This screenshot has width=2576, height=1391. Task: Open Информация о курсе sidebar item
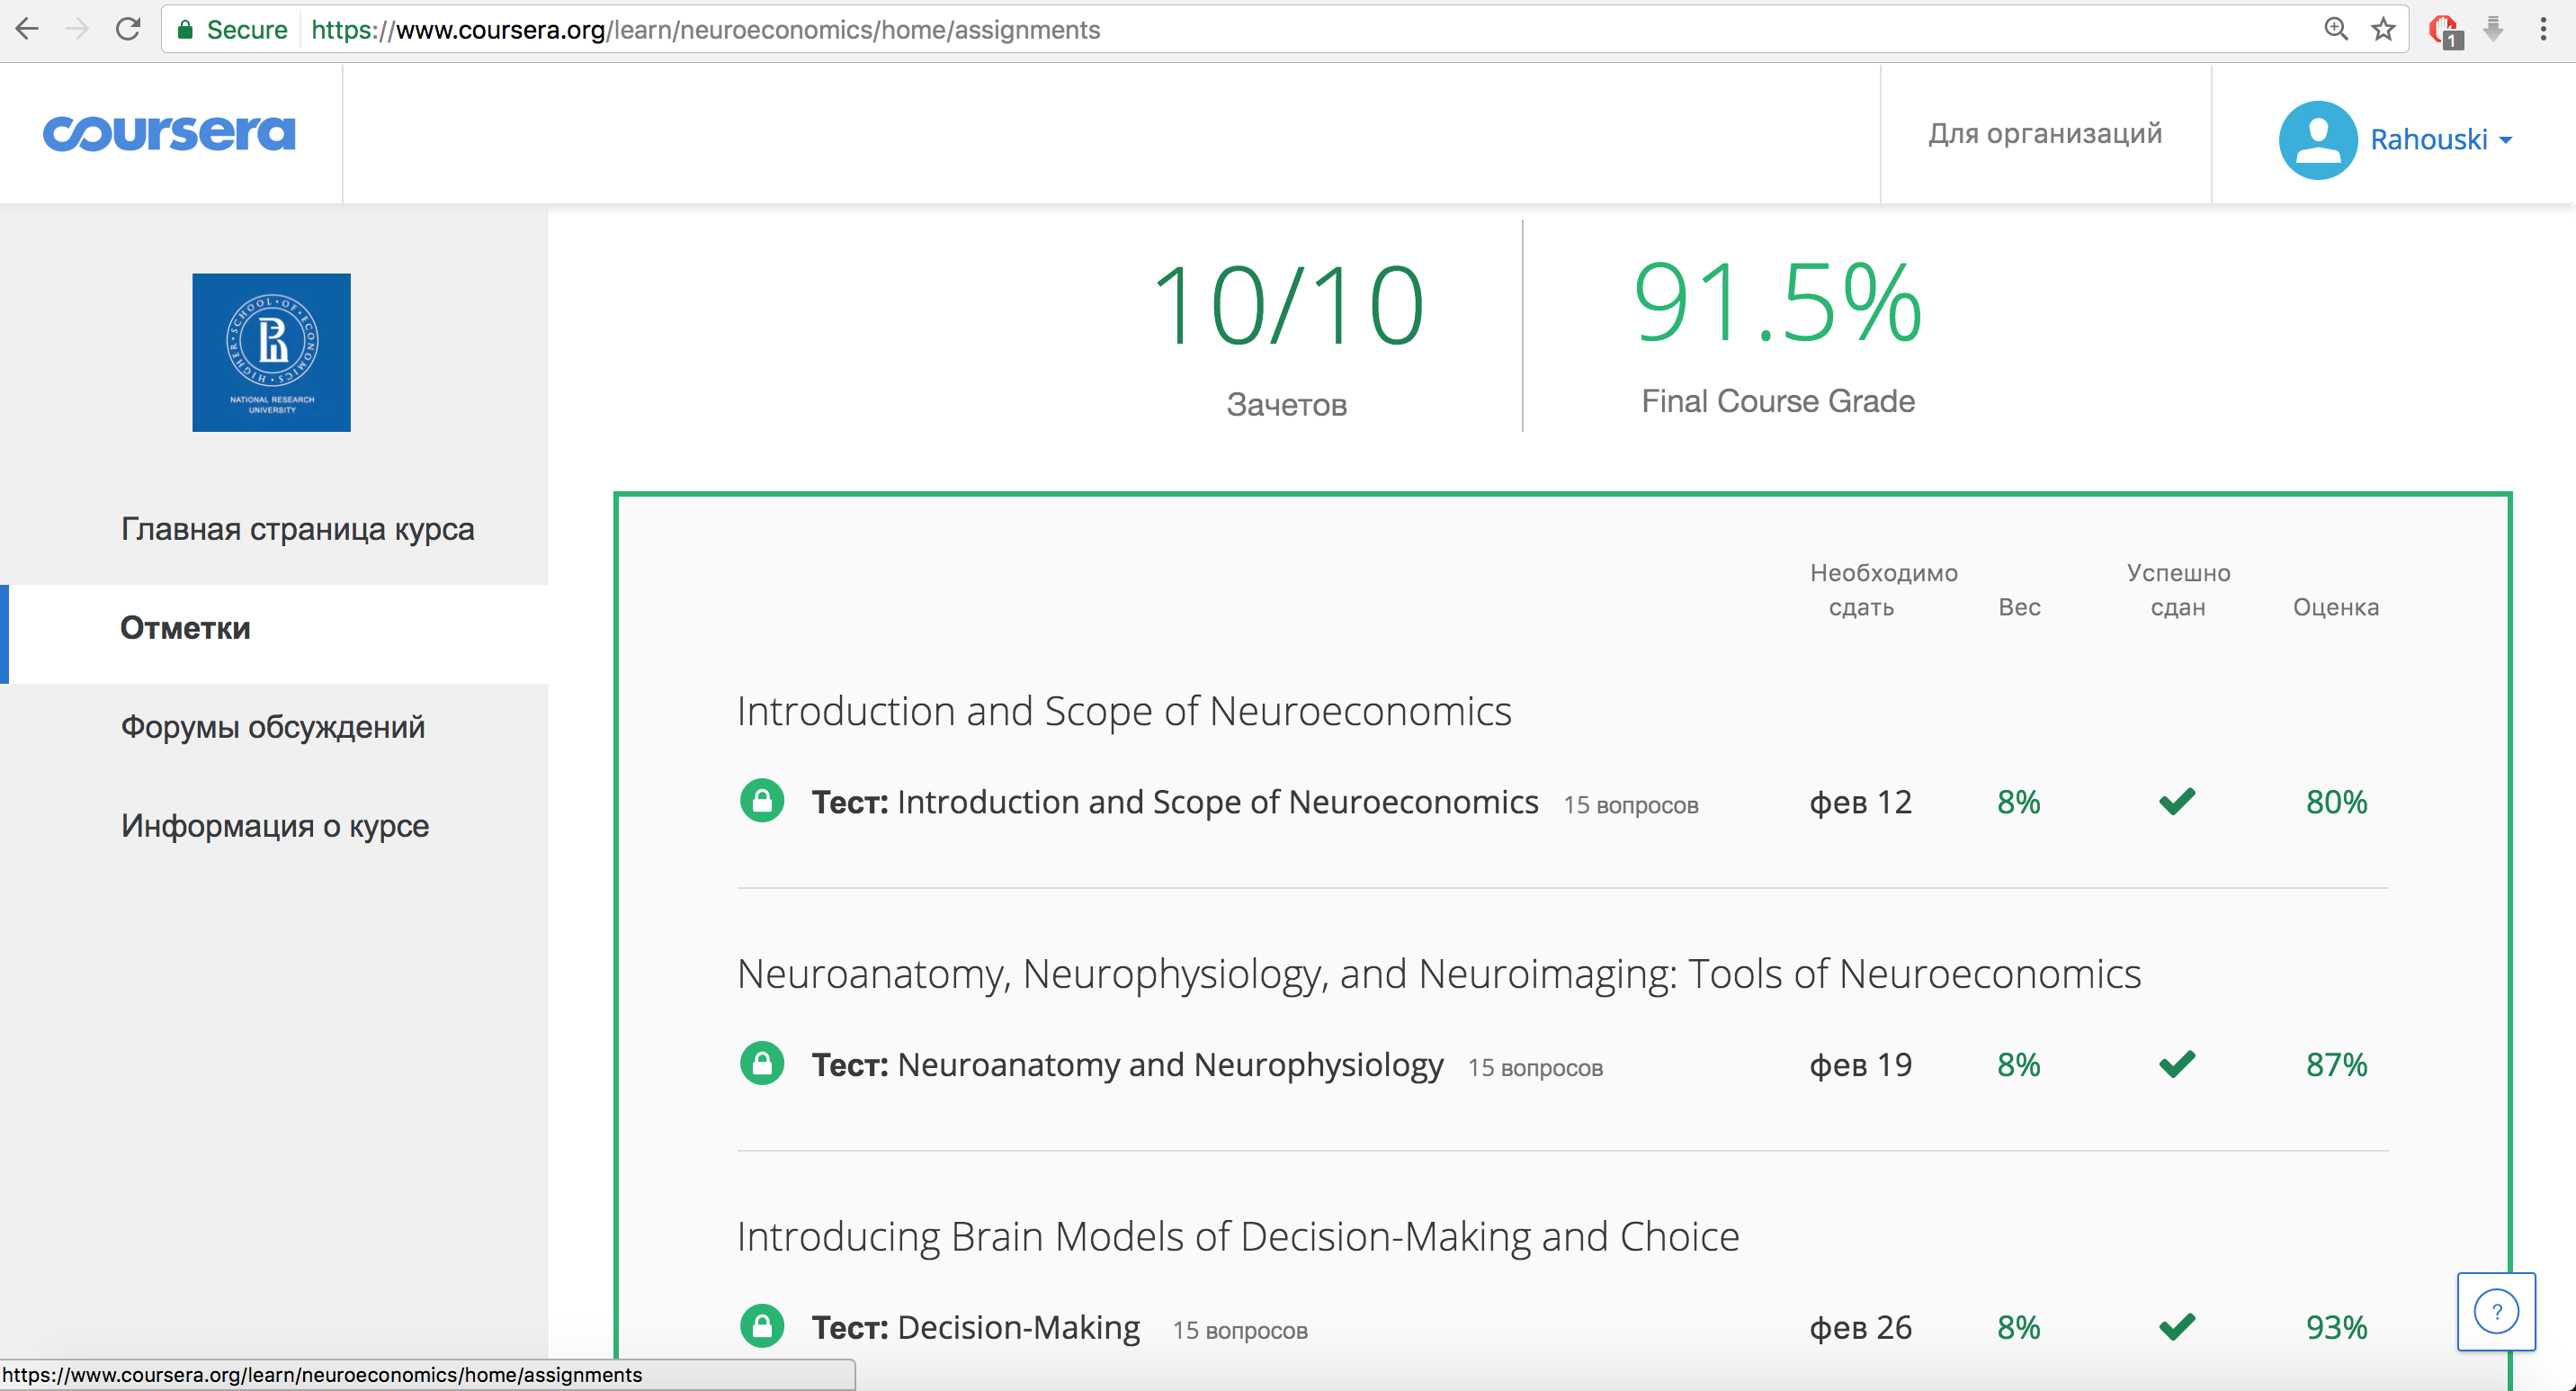click(274, 826)
